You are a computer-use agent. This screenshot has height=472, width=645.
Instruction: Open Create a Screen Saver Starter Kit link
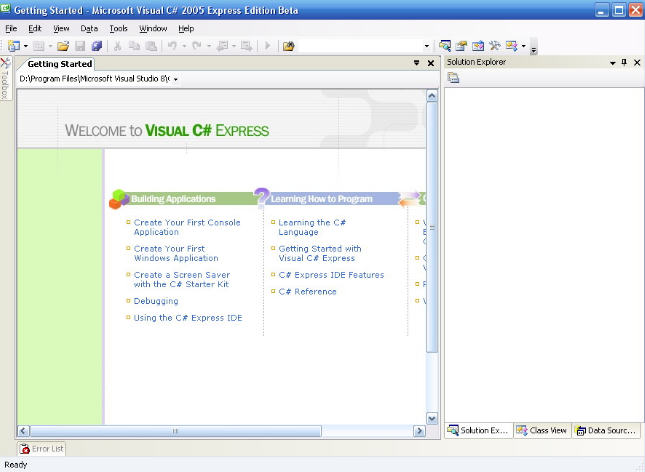pyautogui.click(x=182, y=279)
